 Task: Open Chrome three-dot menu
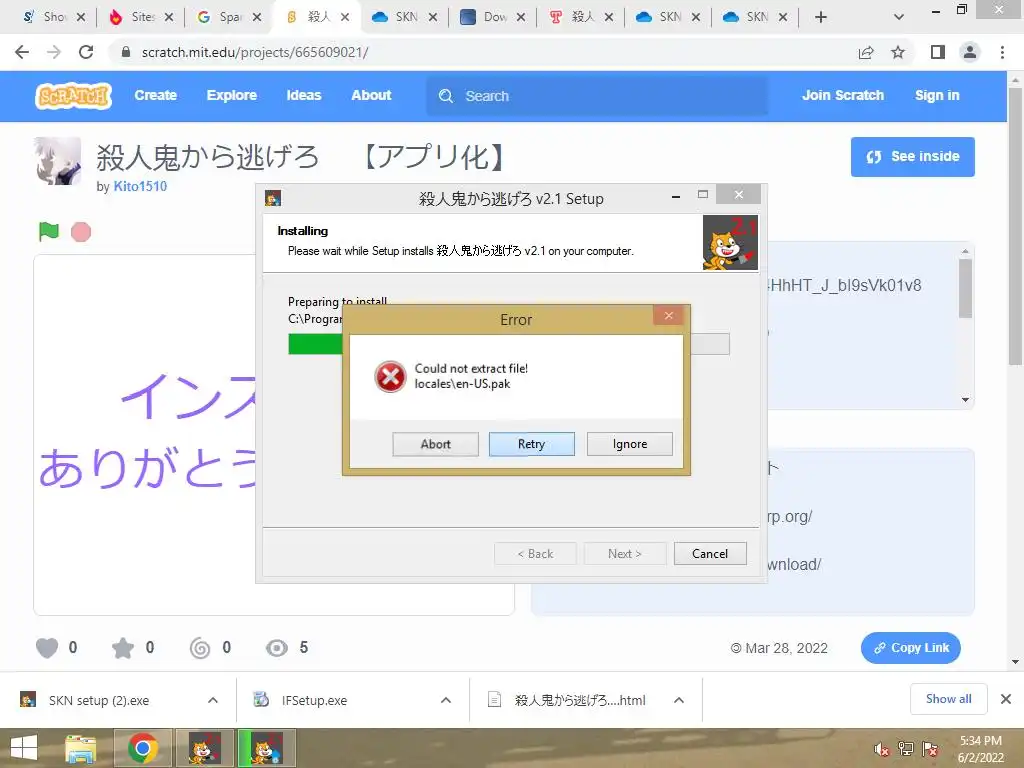1002,52
